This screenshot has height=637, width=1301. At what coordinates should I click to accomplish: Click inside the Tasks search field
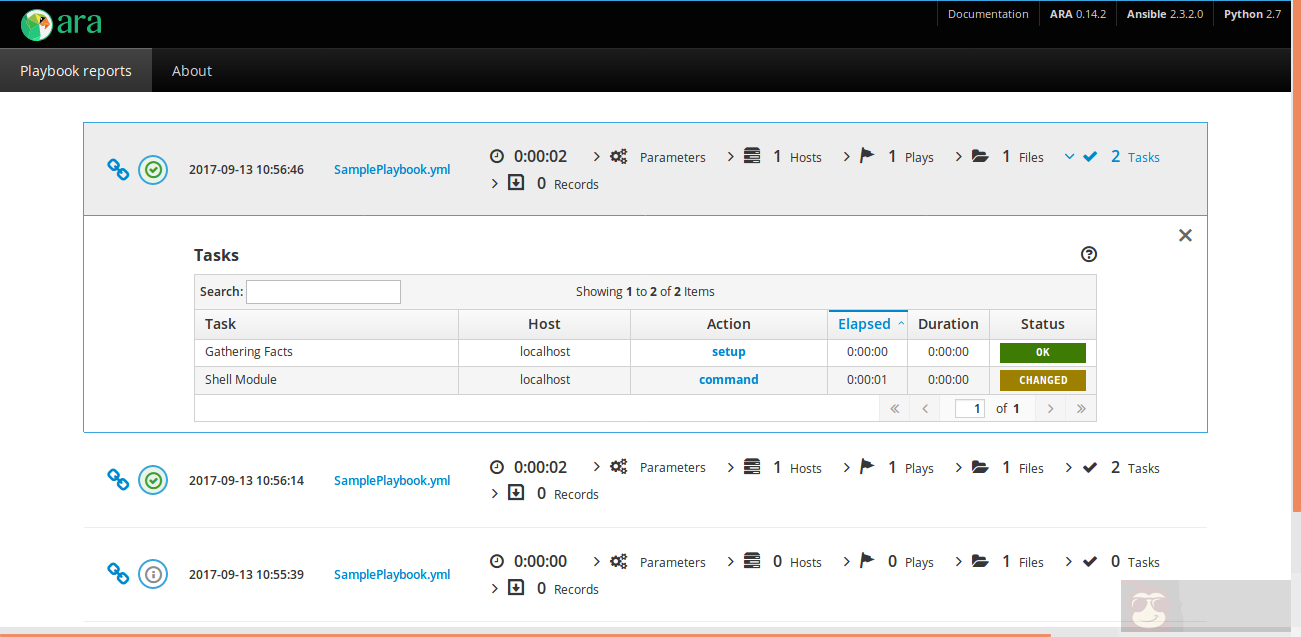tap(322, 291)
